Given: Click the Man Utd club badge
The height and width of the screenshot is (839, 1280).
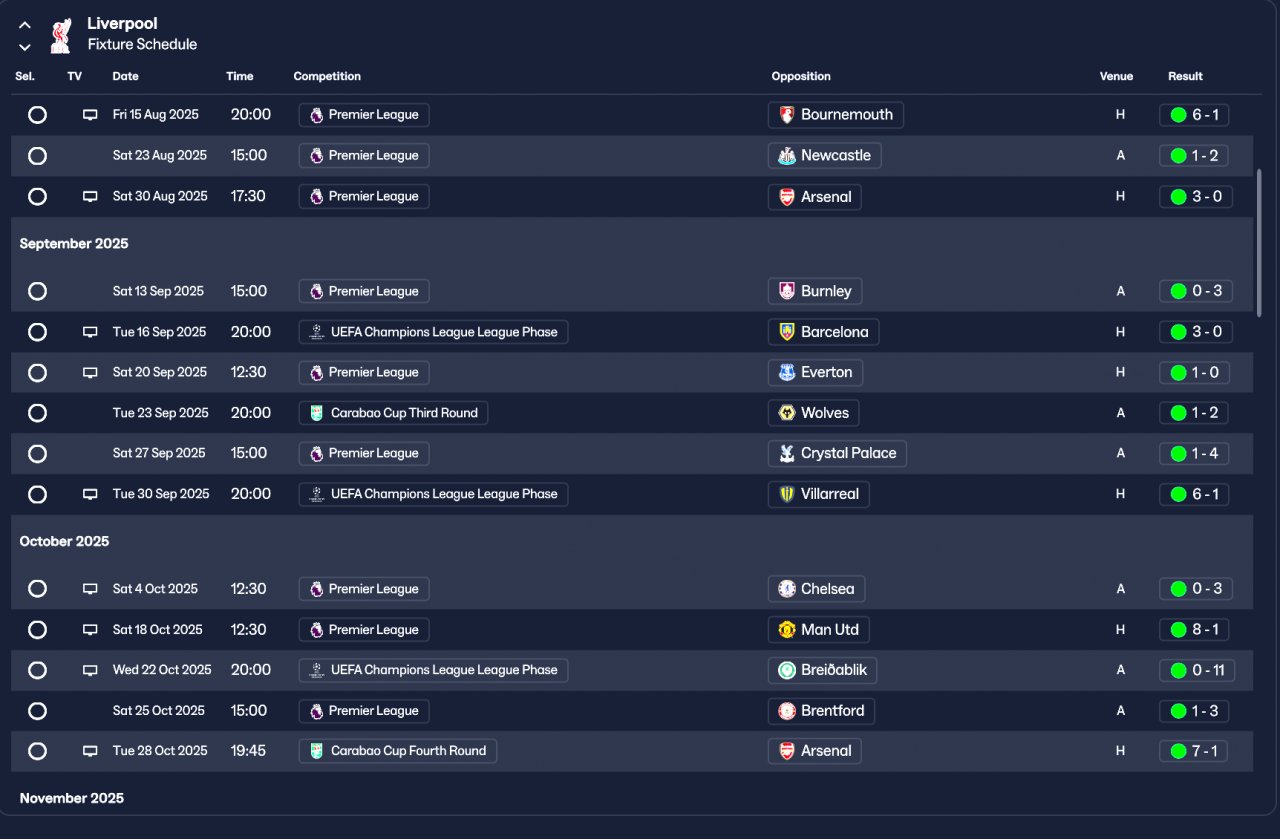Looking at the screenshot, I should click(x=787, y=630).
